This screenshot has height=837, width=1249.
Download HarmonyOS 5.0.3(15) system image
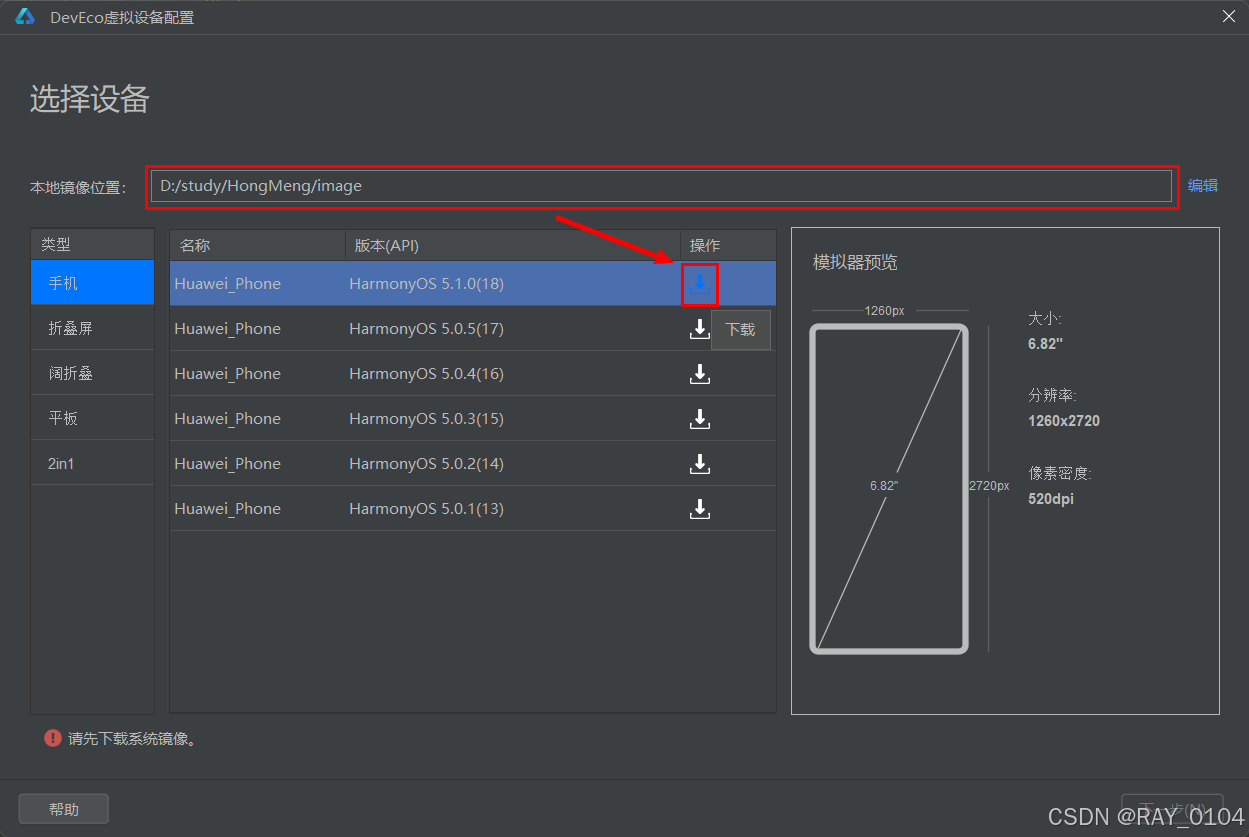(700, 419)
